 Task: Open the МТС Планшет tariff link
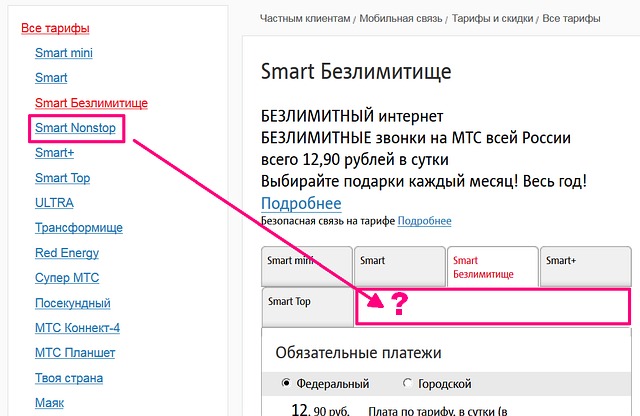click(75, 353)
